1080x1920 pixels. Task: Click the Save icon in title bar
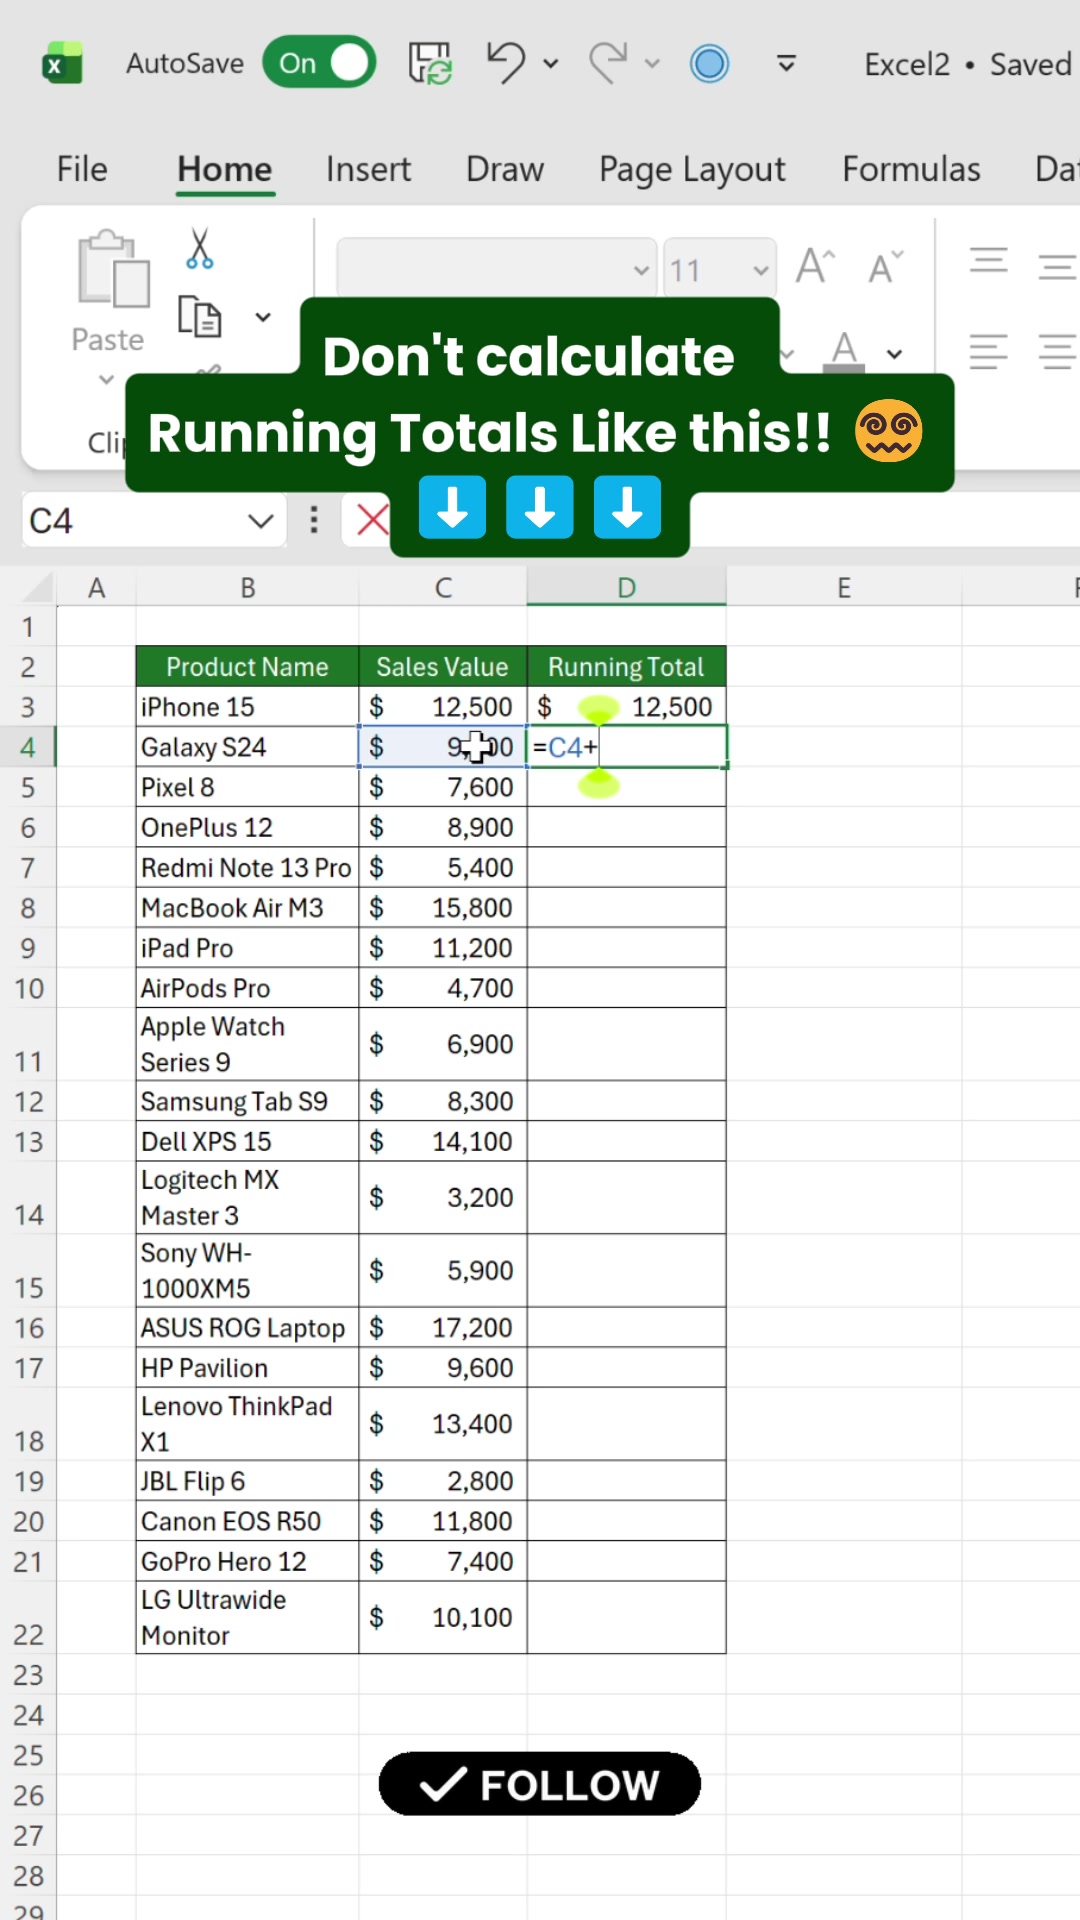[430, 63]
